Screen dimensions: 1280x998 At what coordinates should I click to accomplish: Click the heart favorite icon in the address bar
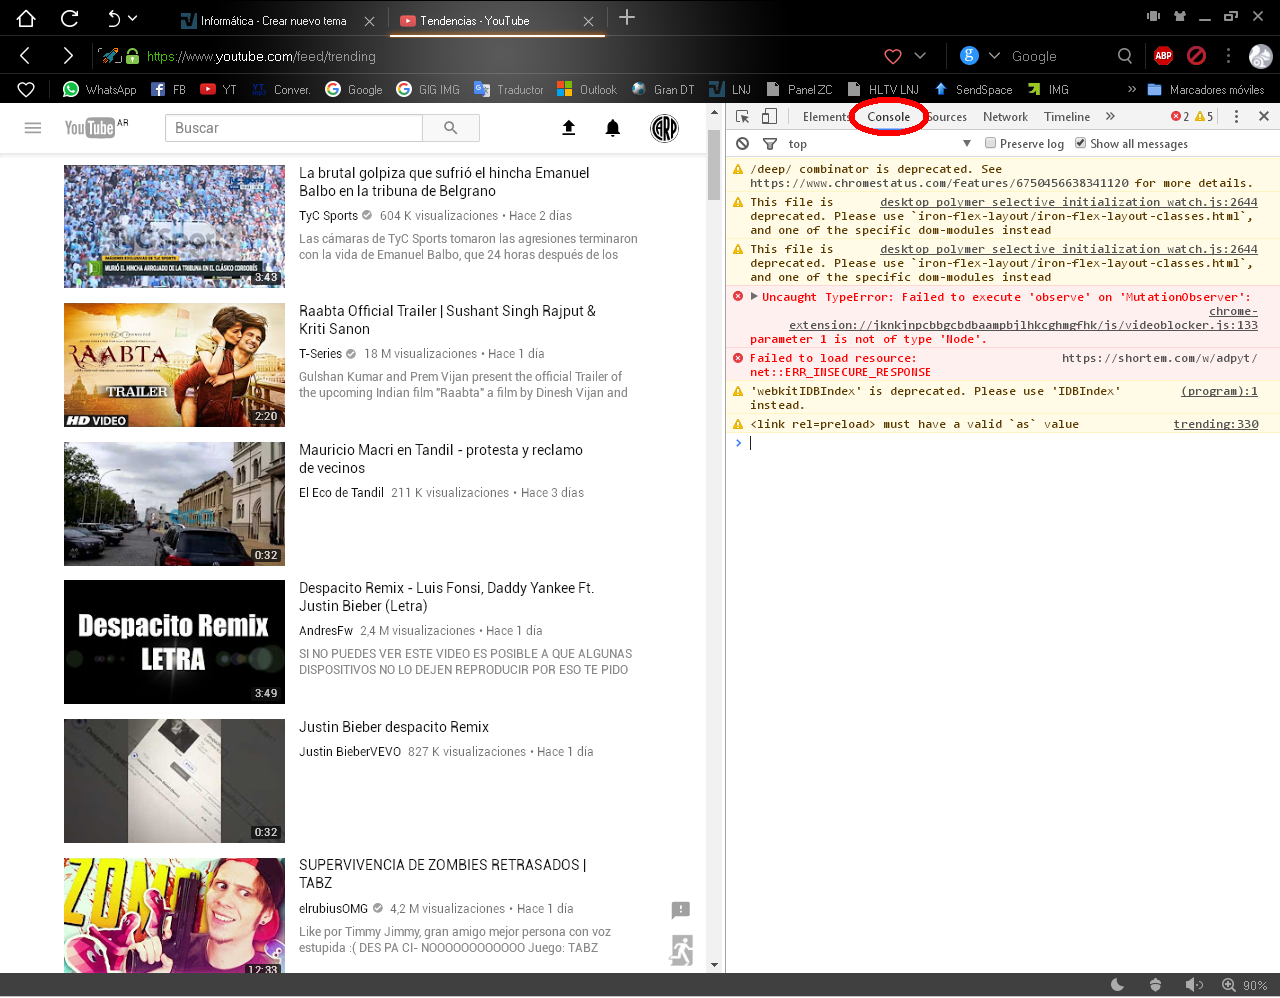(x=893, y=56)
